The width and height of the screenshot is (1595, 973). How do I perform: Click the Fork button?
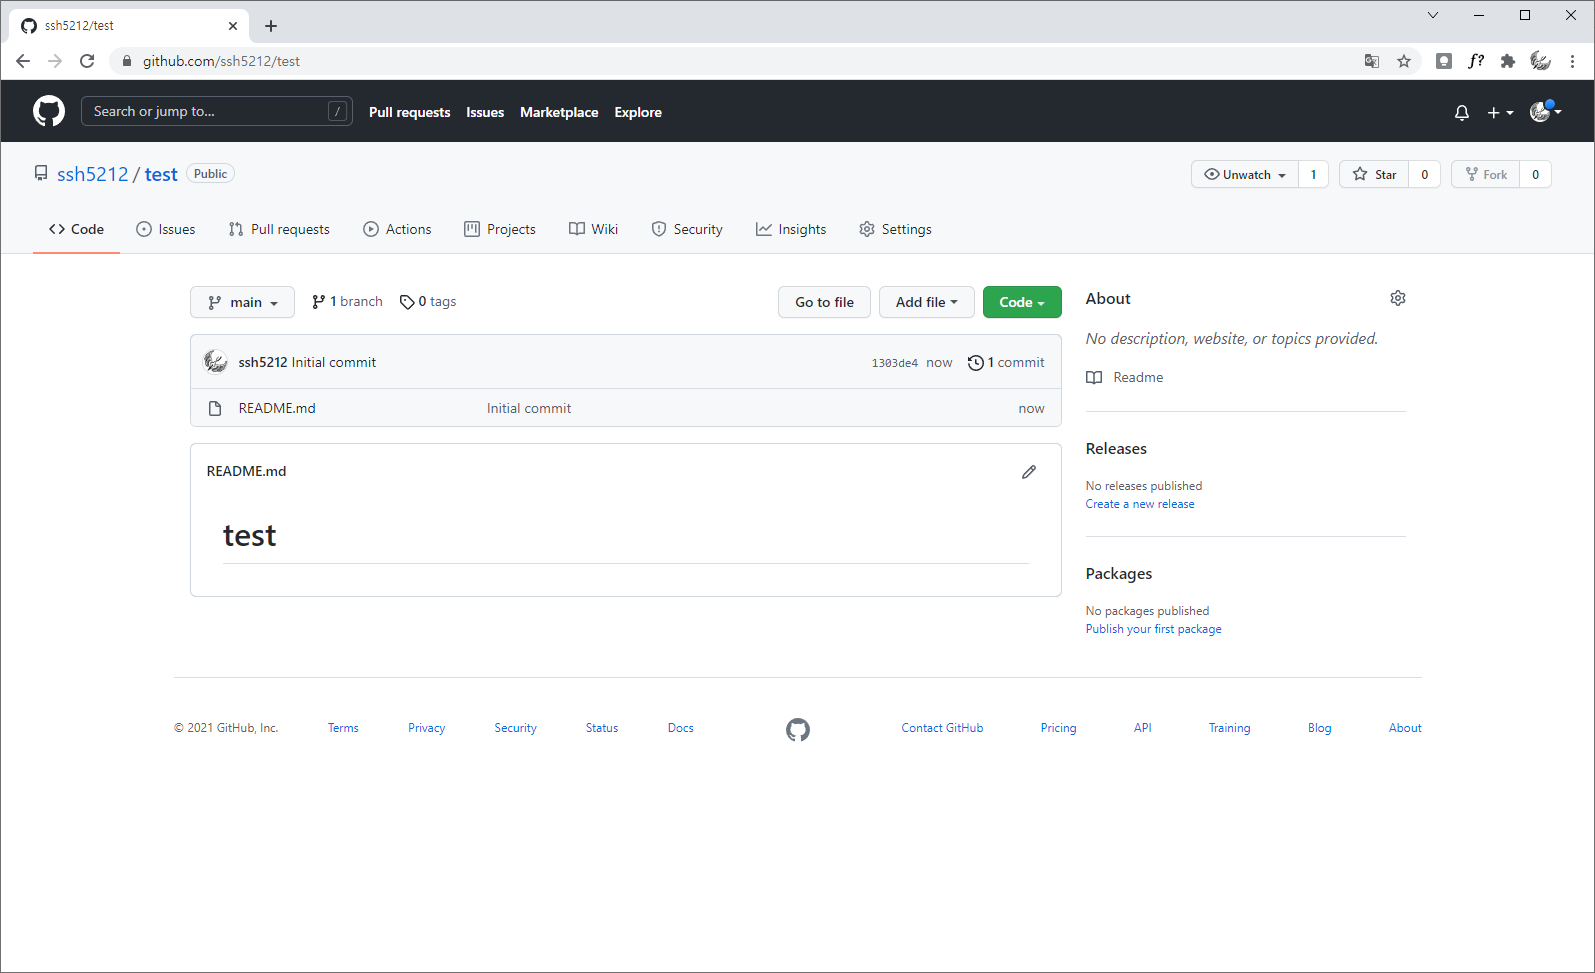(1486, 174)
